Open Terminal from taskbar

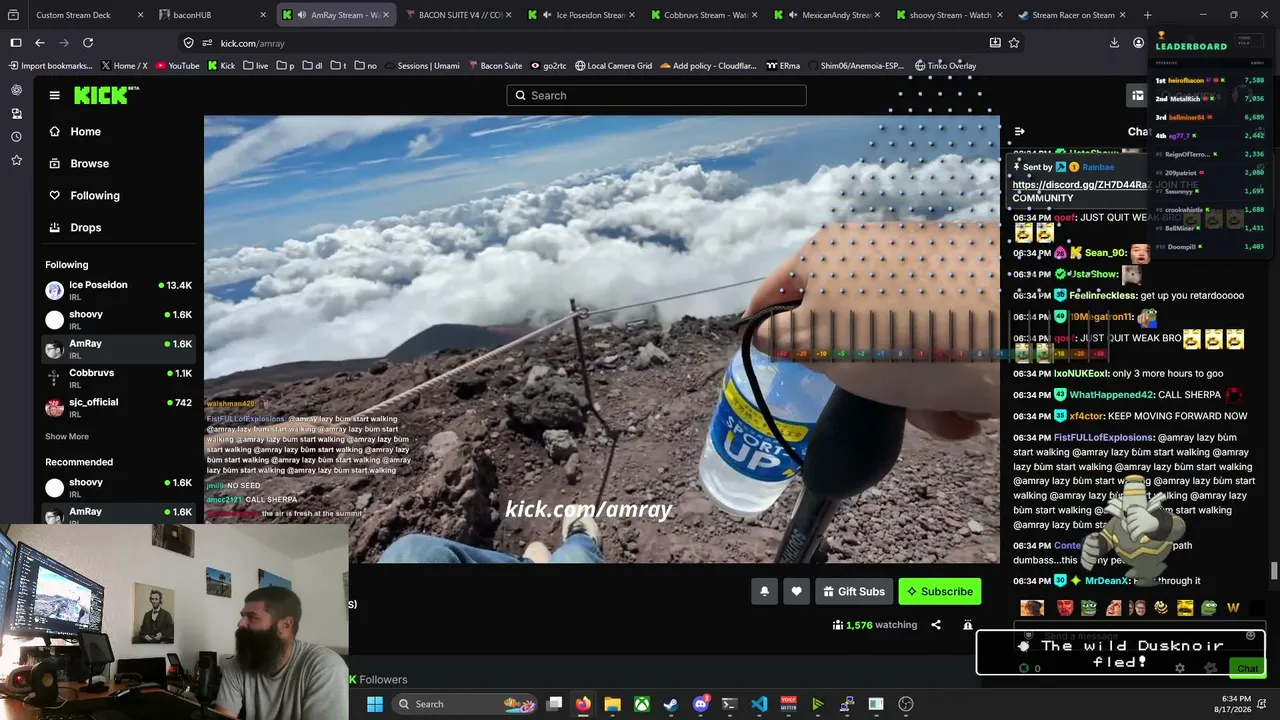(x=730, y=704)
